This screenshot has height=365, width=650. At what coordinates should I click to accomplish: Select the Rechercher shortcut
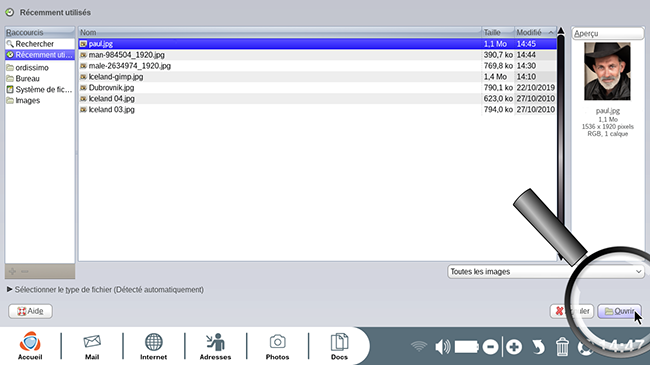coord(40,44)
